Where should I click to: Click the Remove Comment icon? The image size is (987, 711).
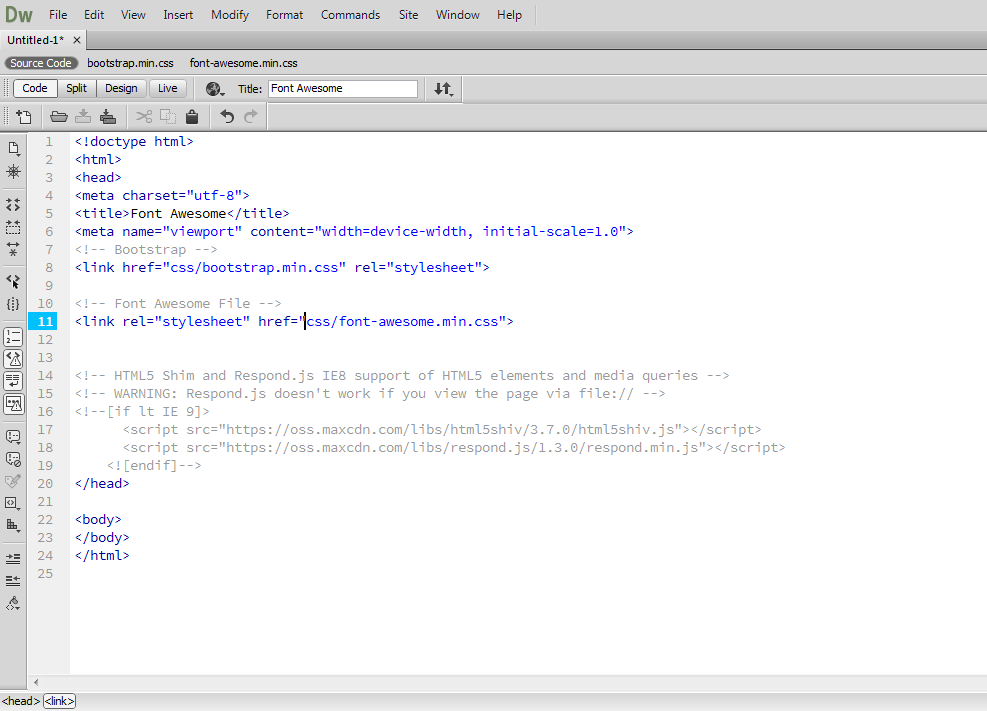tap(13, 459)
